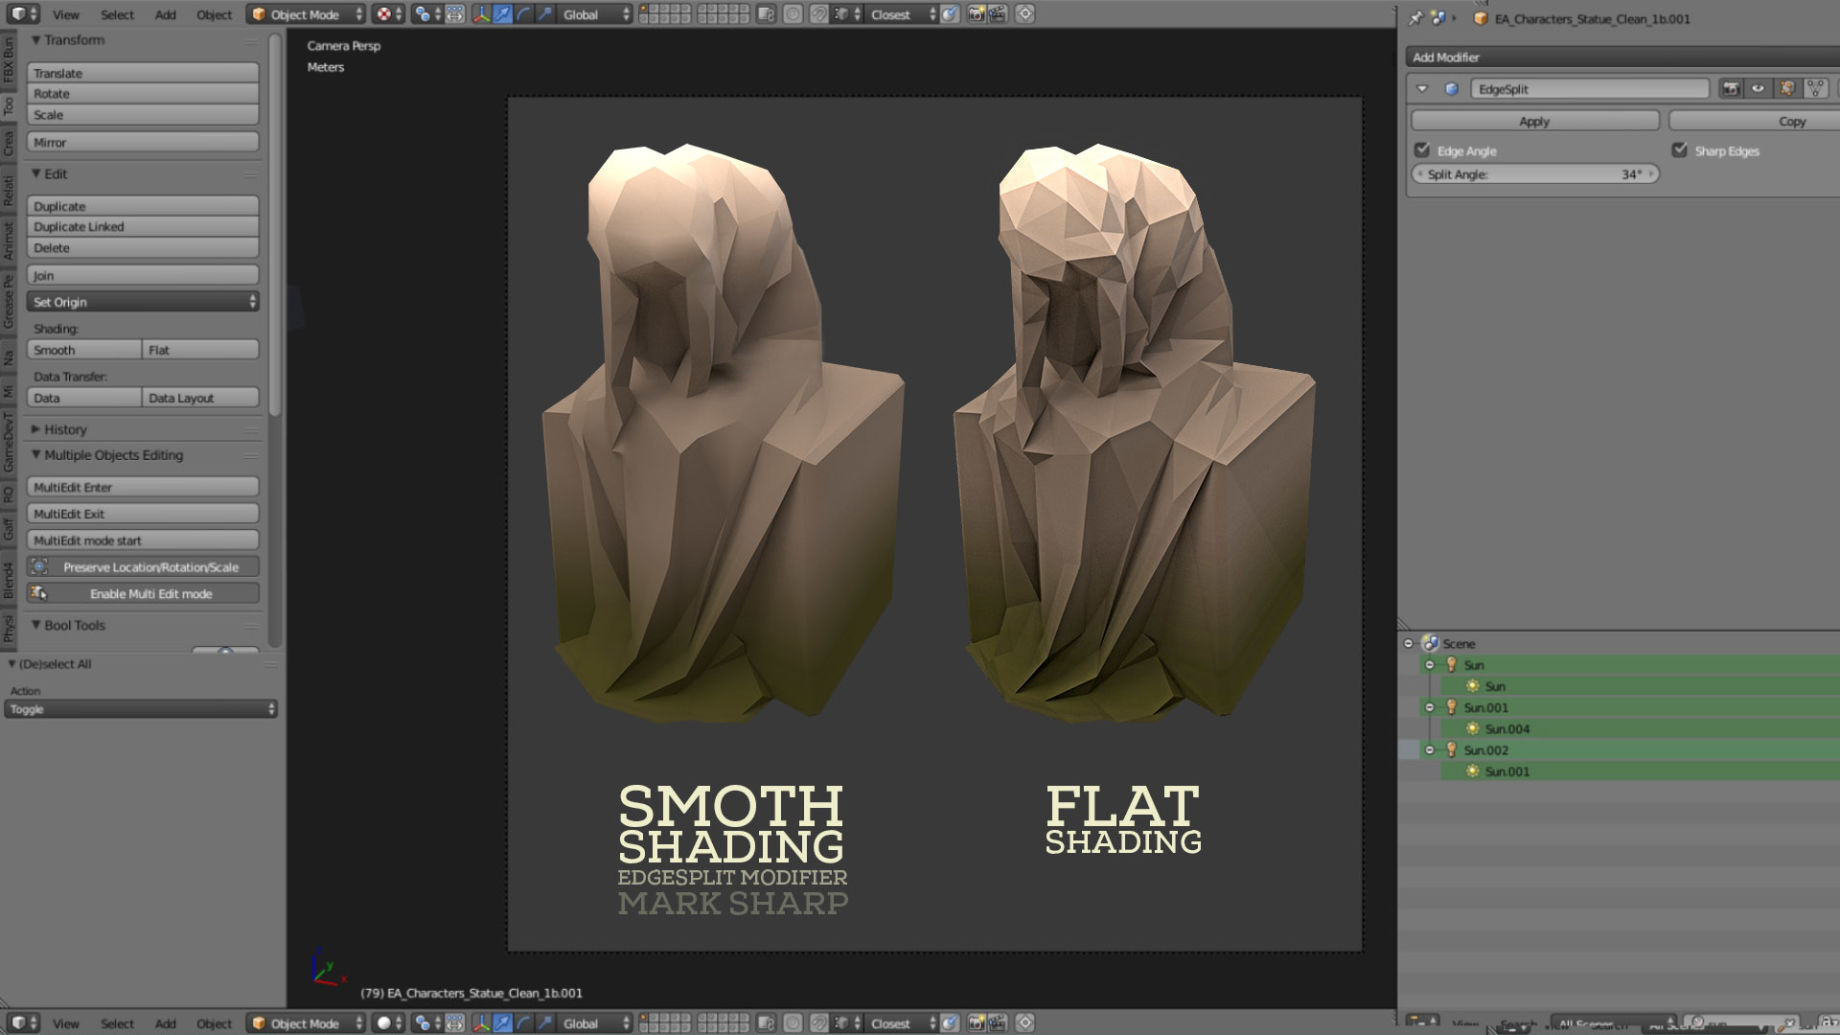Click the 3D manipulator axes icon in top header
The width and height of the screenshot is (1840, 1035).
coord(481,14)
